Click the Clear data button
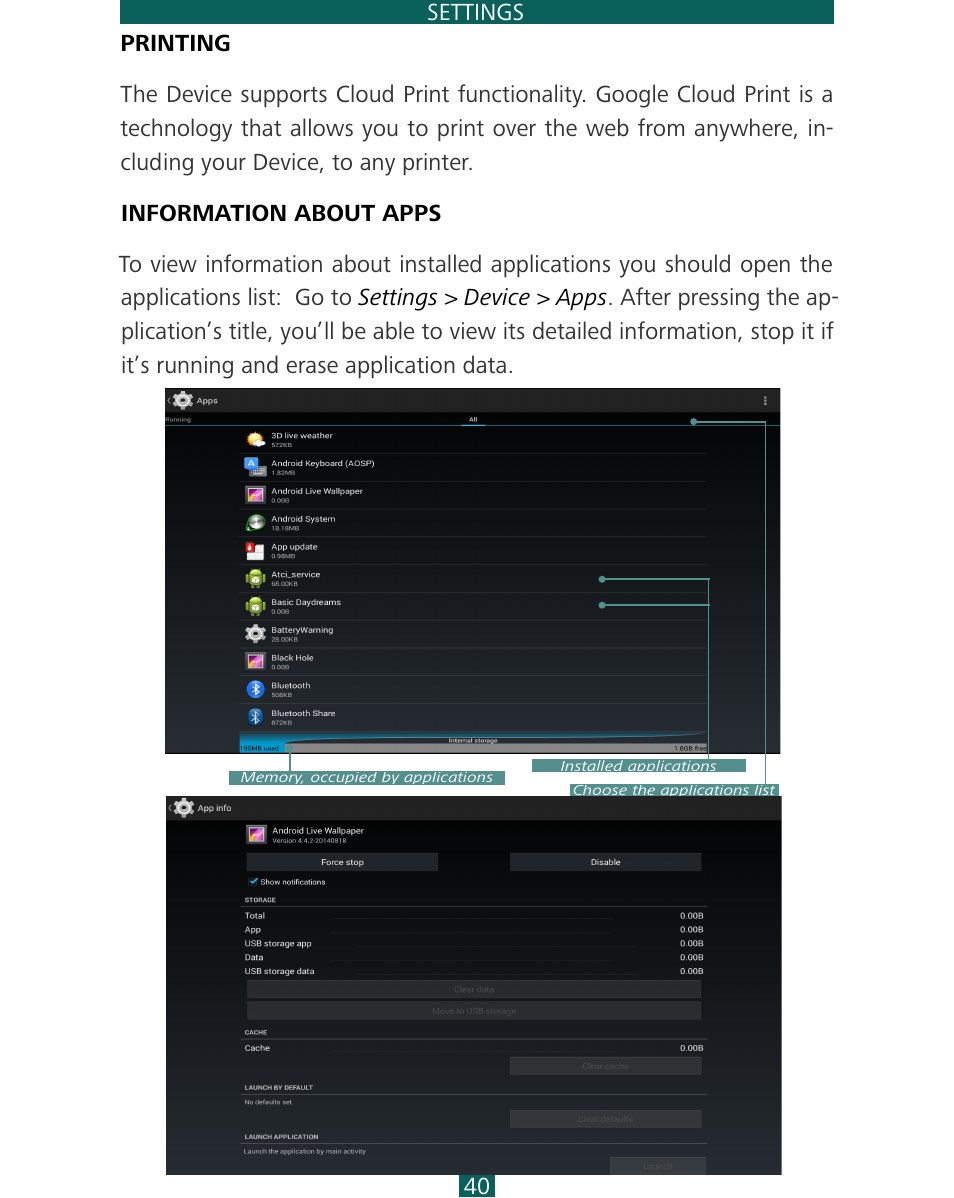The image size is (954, 1198). coord(474,989)
